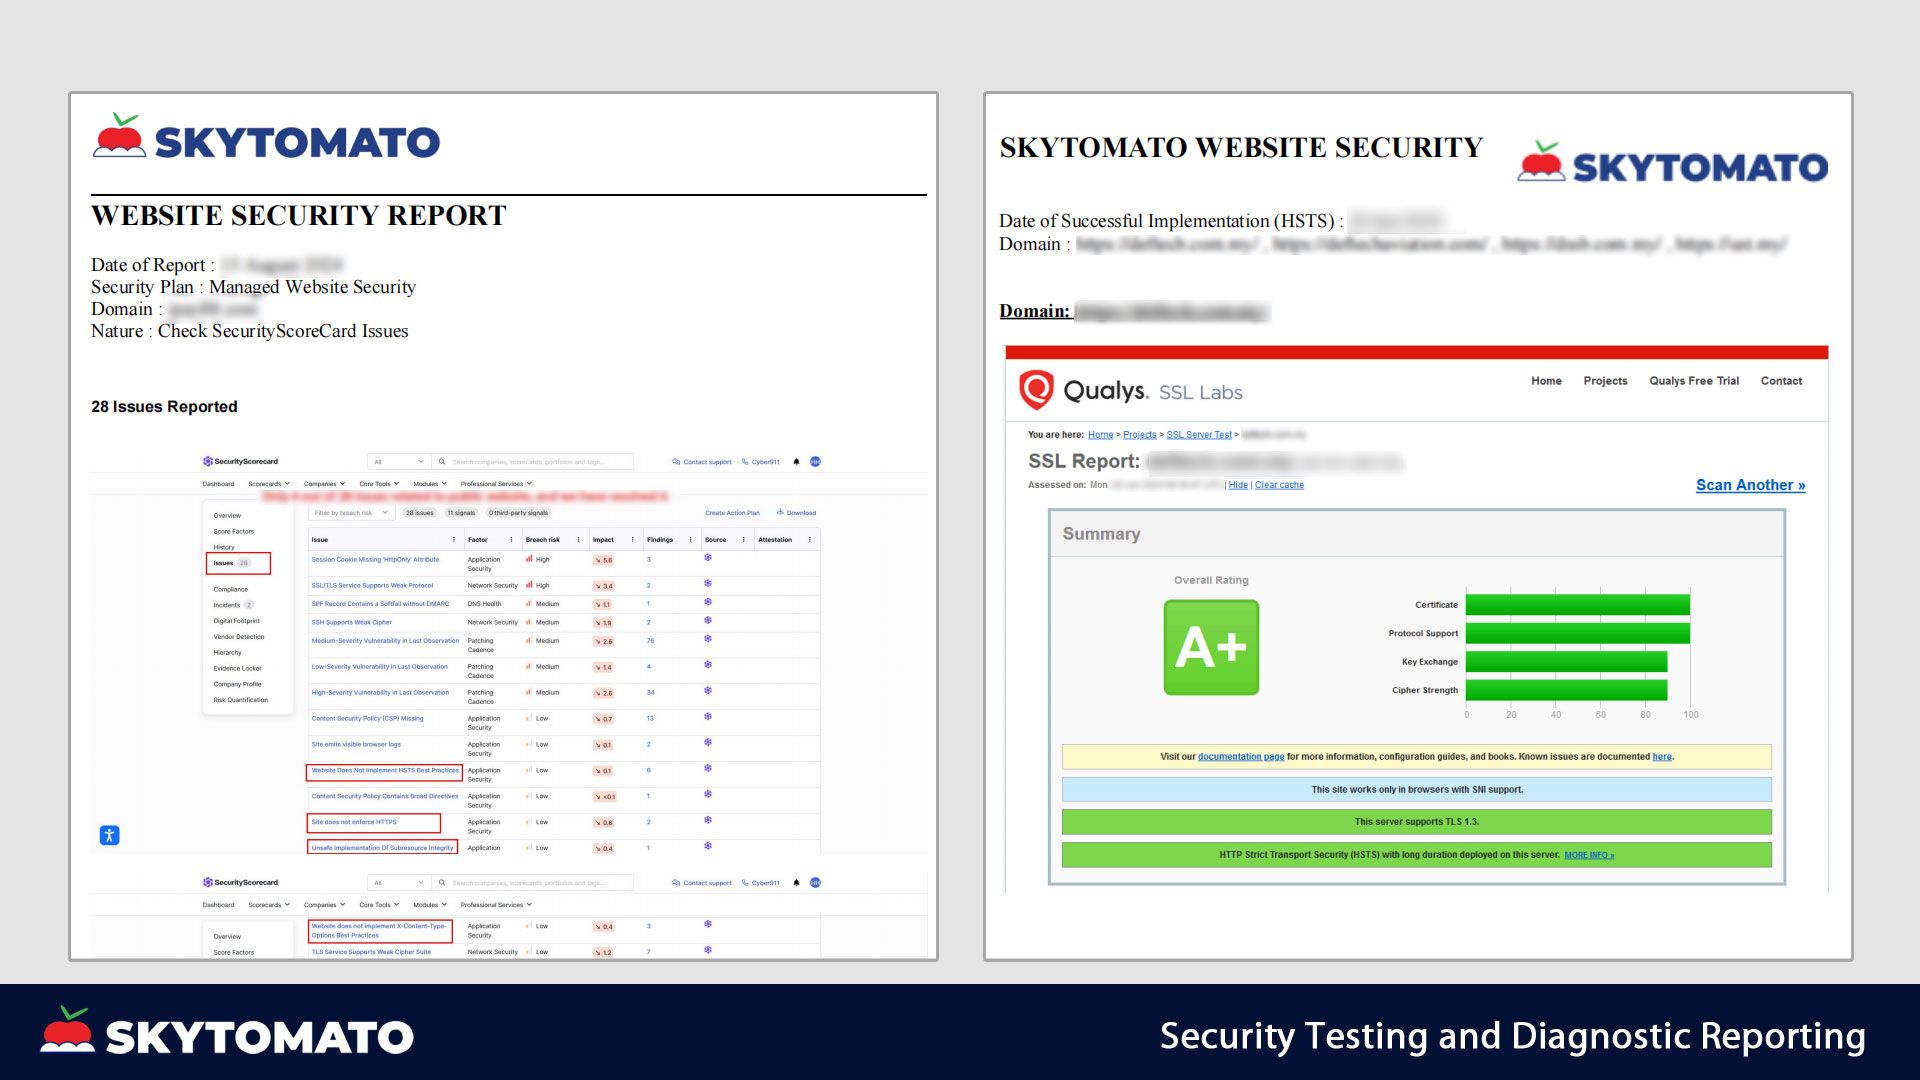Image resolution: width=1920 pixels, height=1080 pixels.
Task: Open Projects in Qualys top menu
Action: pos(1605,381)
